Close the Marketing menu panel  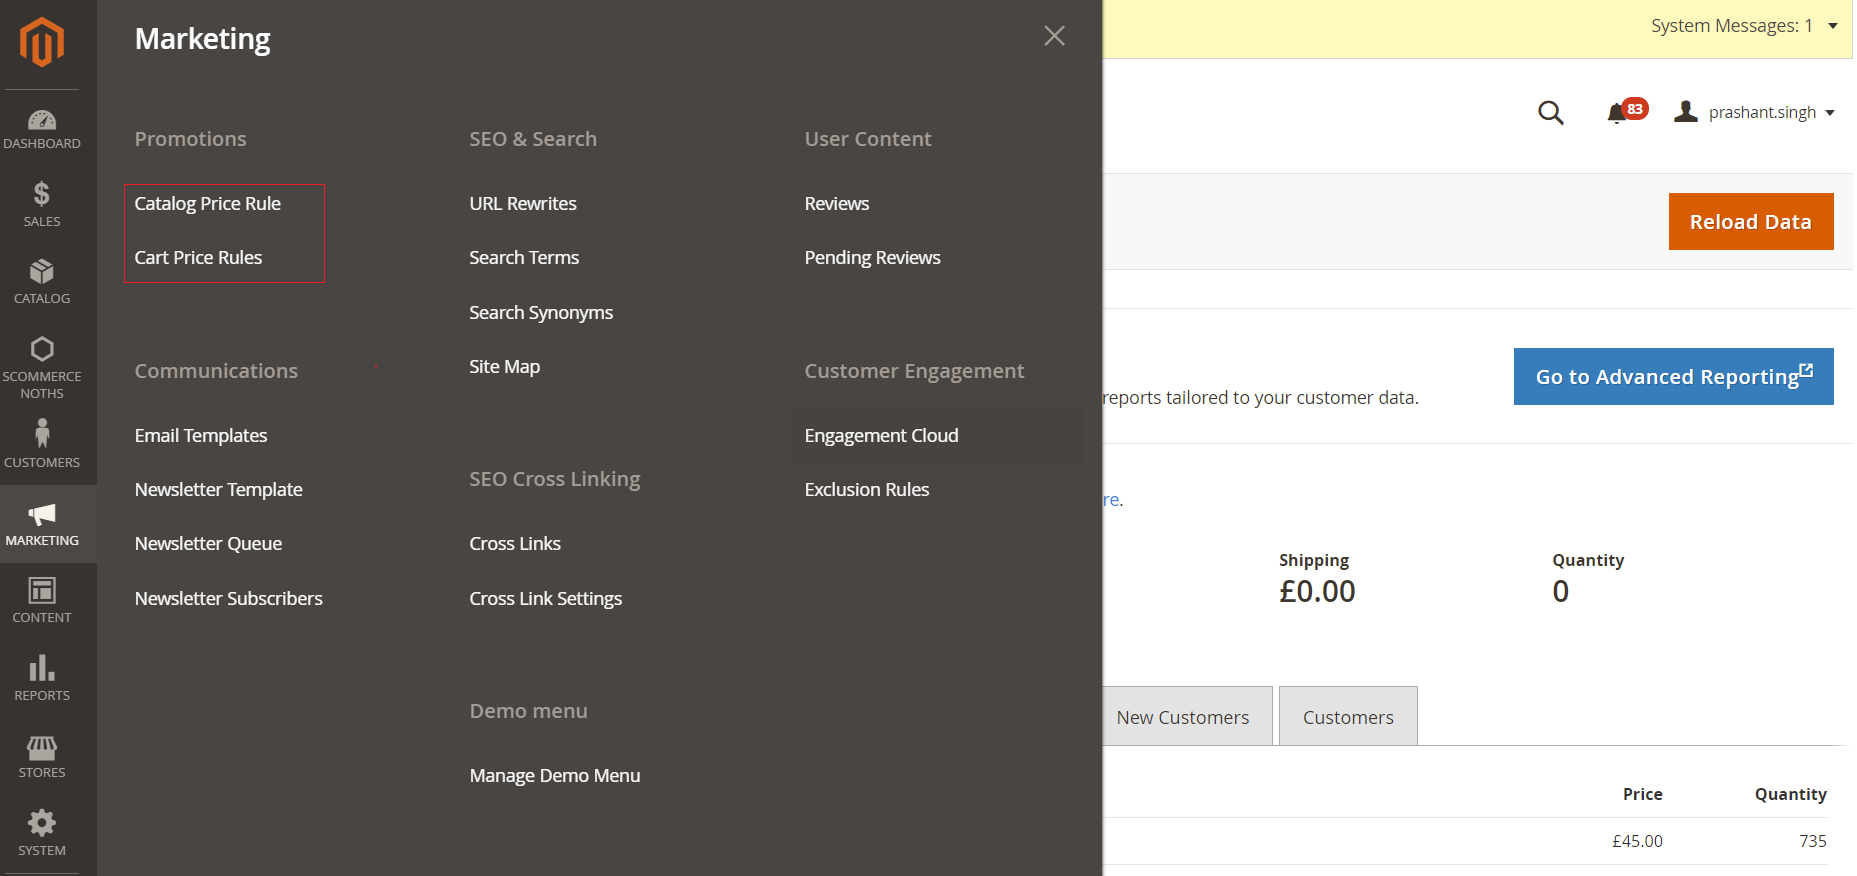coord(1054,36)
